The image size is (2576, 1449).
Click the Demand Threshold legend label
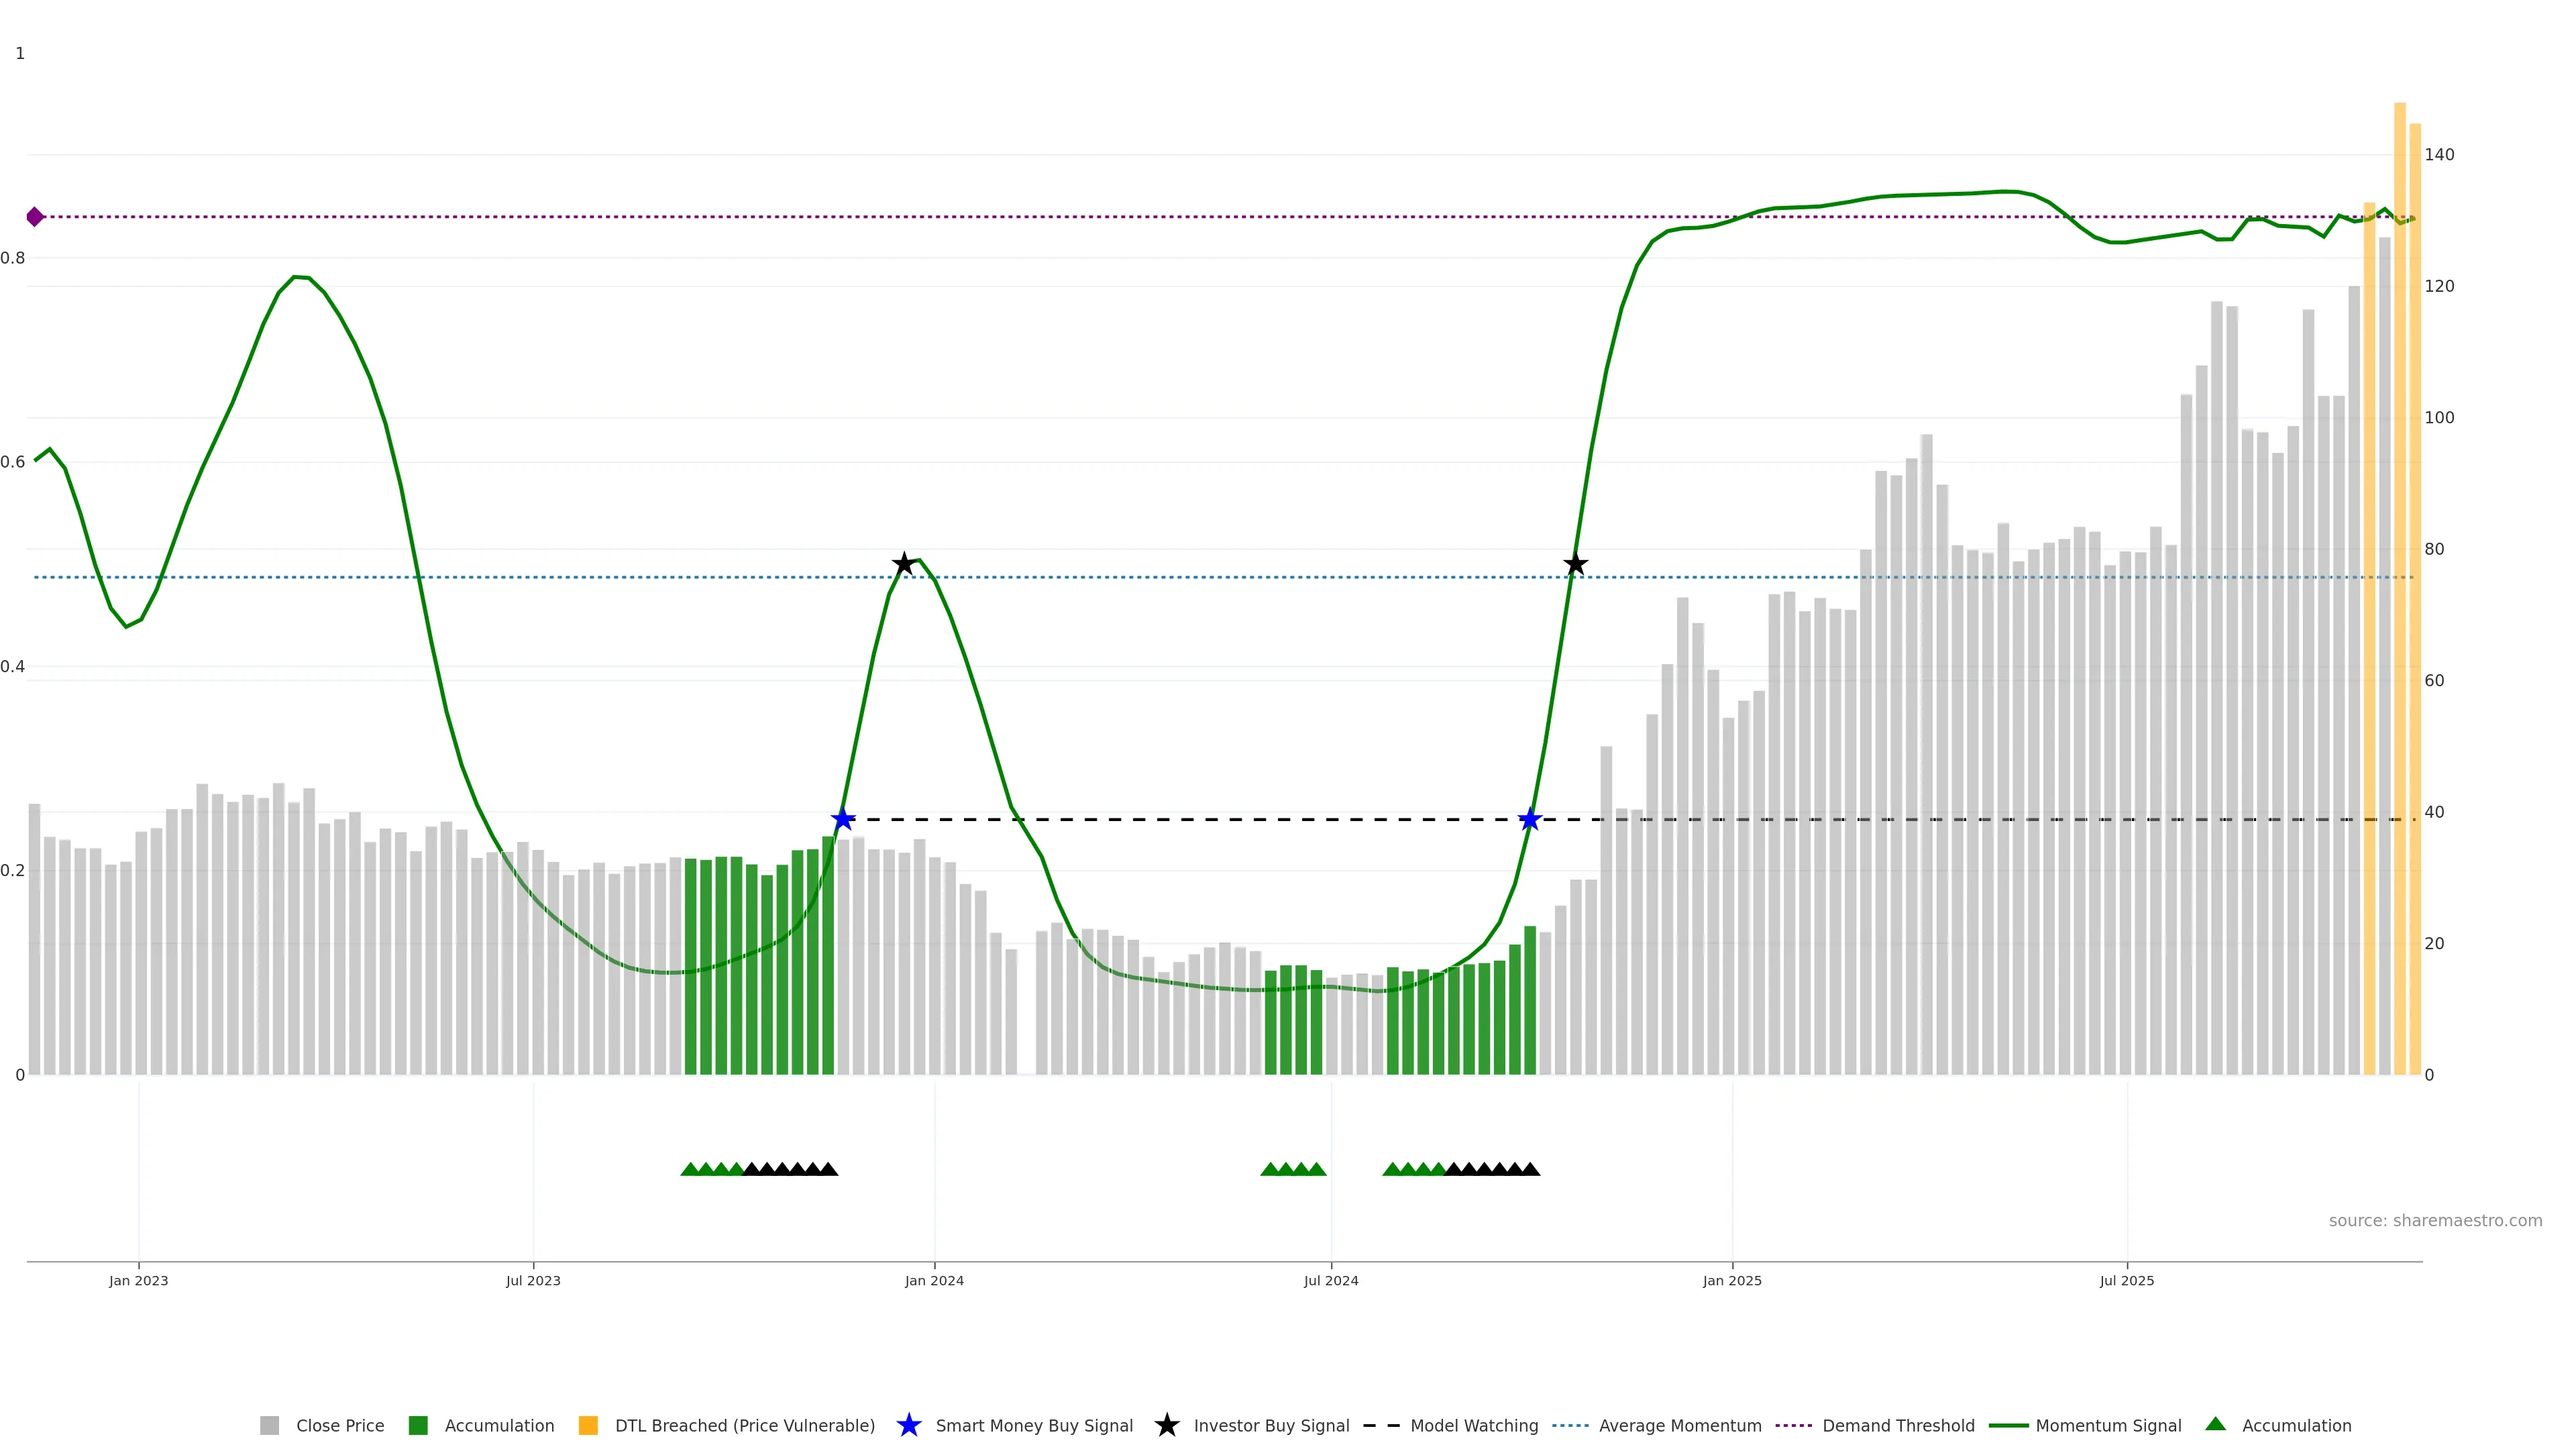point(1898,1426)
